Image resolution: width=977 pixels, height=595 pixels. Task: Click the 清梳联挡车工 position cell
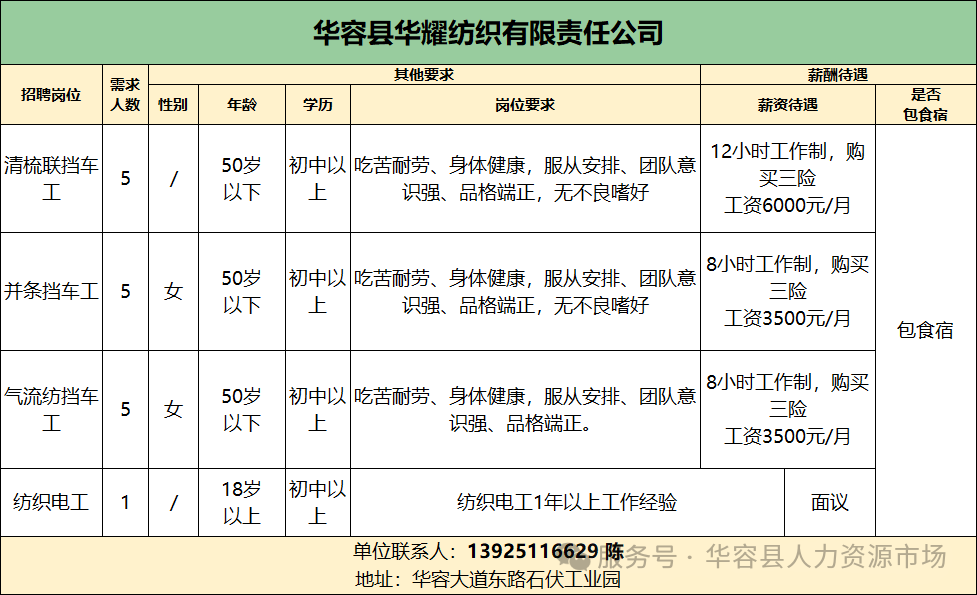coord(51,179)
